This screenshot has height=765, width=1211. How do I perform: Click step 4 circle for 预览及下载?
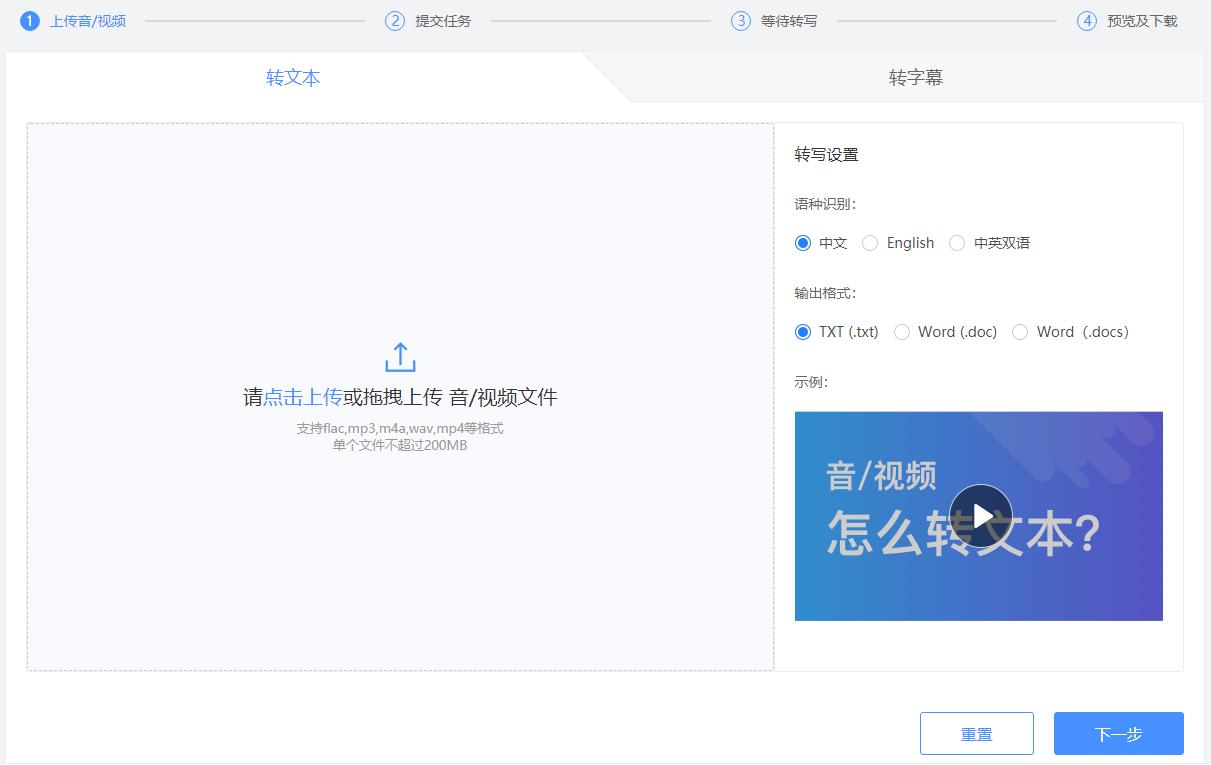[1087, 21]
